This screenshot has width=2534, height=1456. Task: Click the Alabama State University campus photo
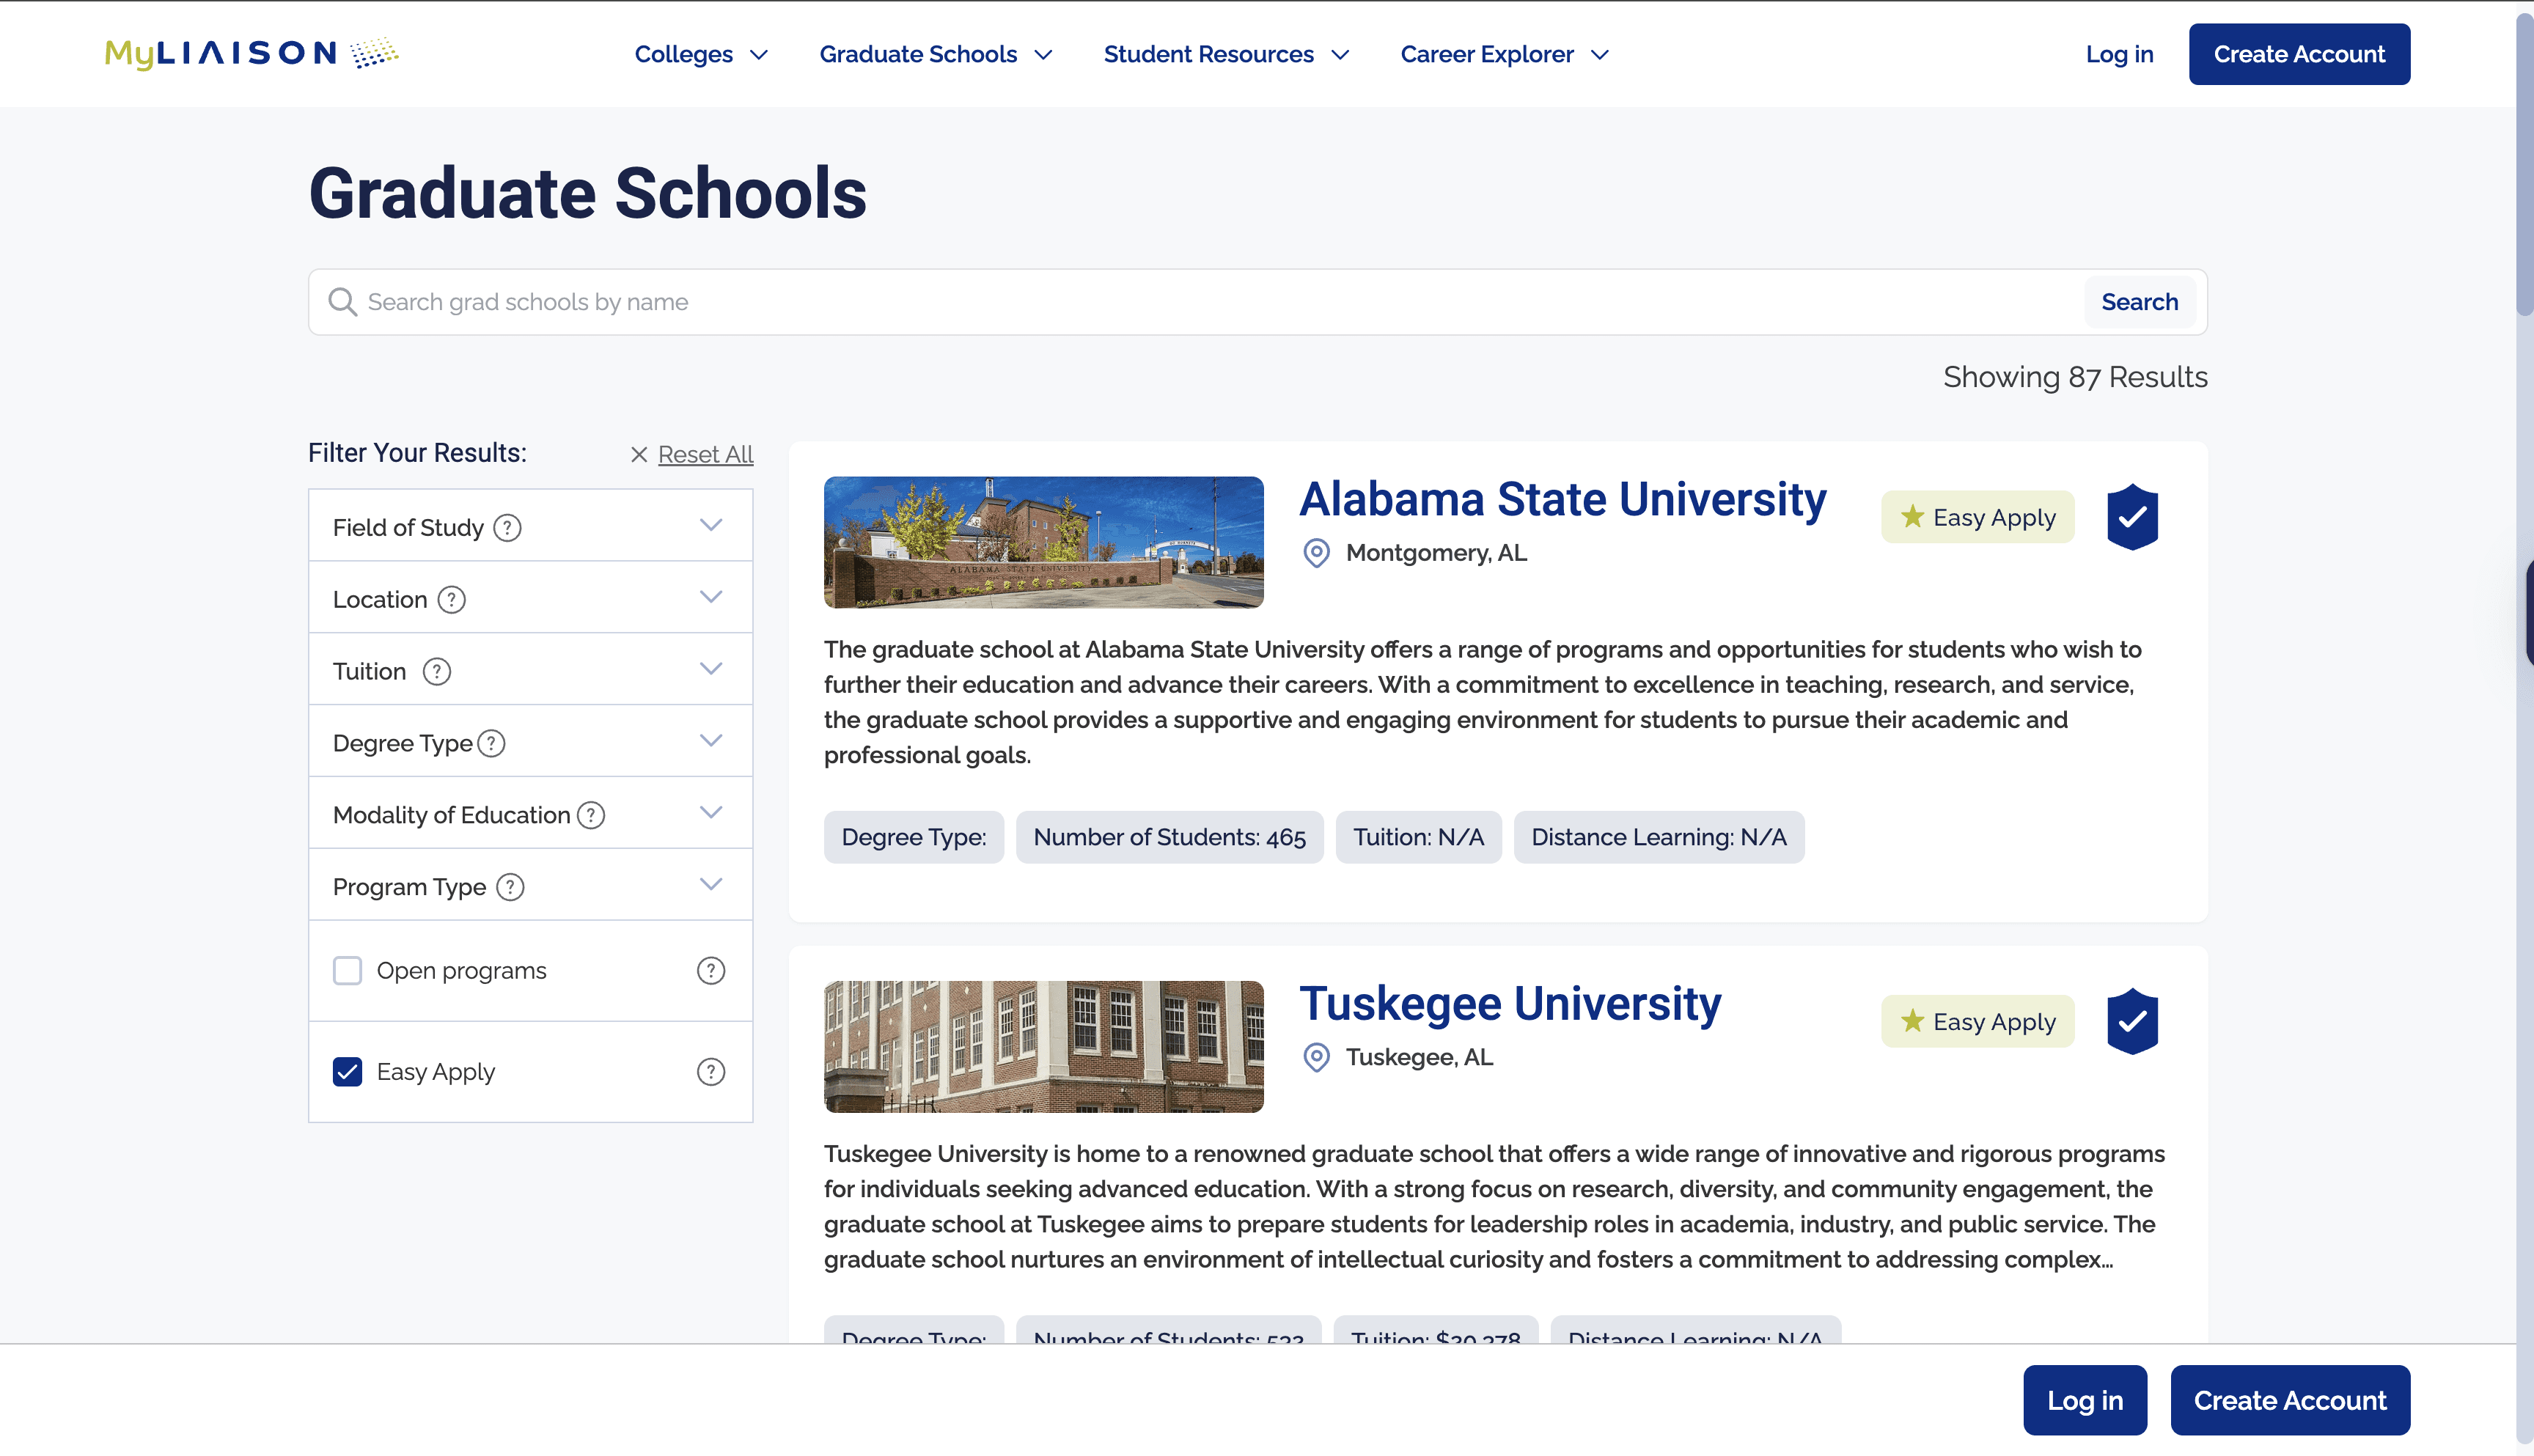[x=1043, y=542]
